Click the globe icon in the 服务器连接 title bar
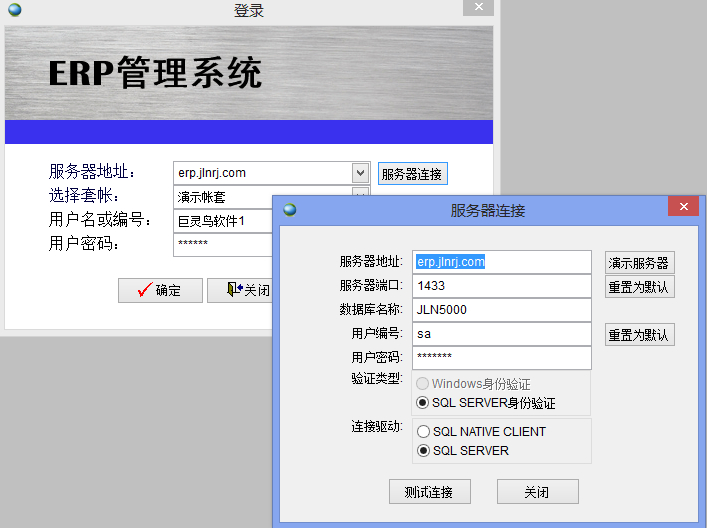Screen dimensions: 707x528 pos(290,210)
